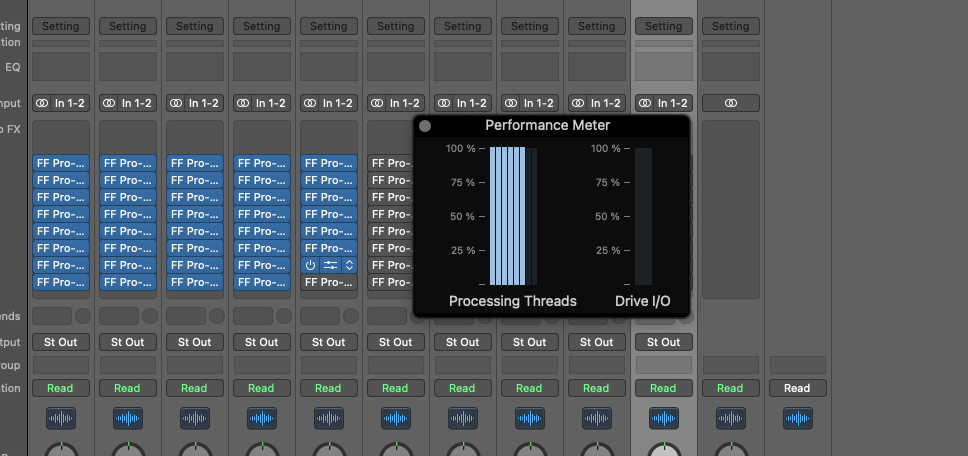Click the waveform track icon on the eighth channel strip
The image size is (968, 456).
click(530, 418)
